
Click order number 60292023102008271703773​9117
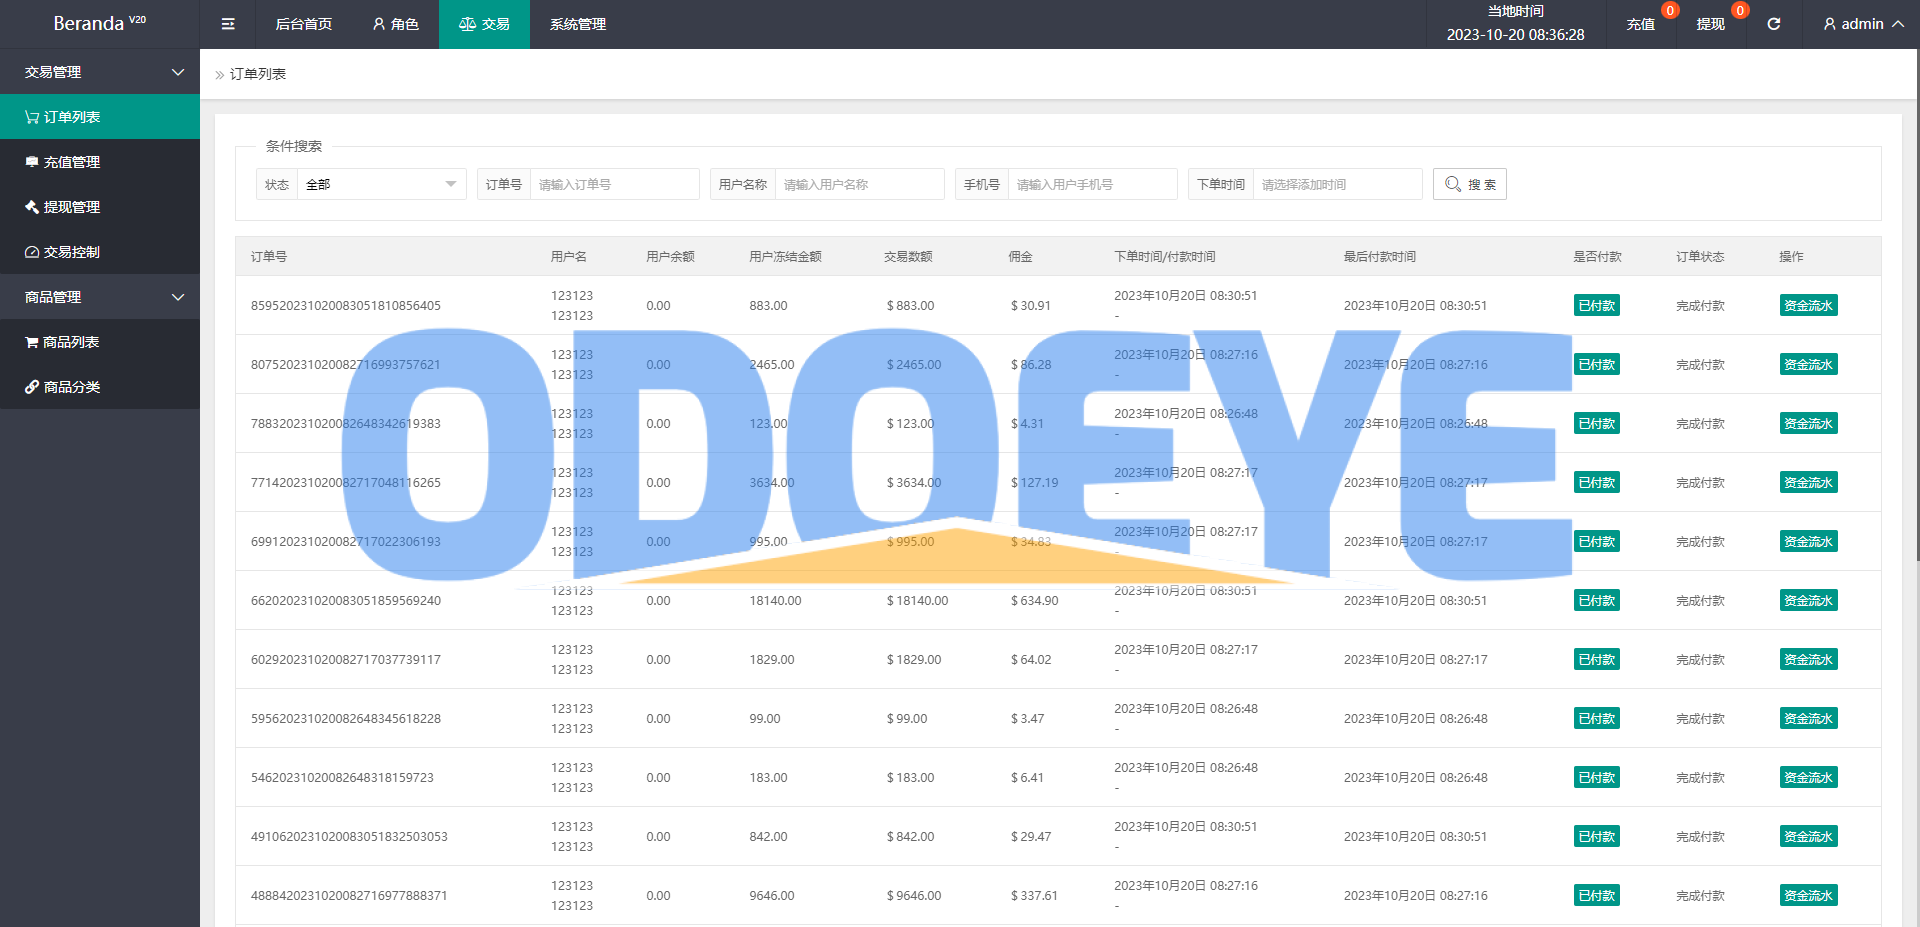tap(346, 660)
